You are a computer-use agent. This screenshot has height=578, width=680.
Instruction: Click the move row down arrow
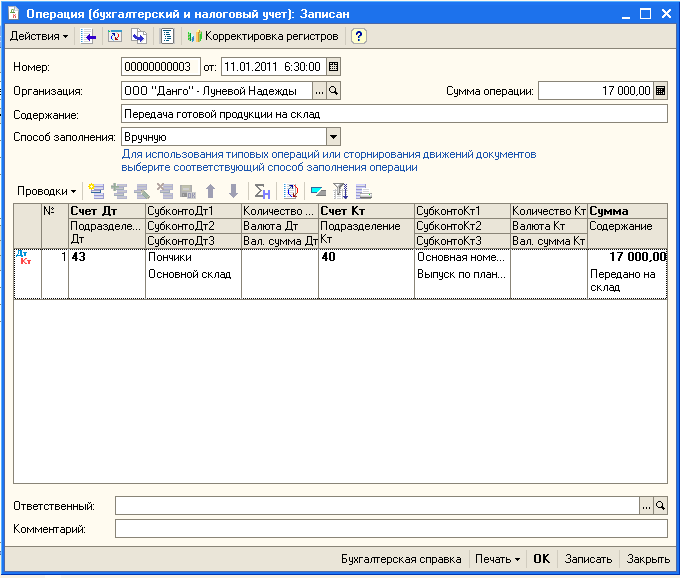233,191
